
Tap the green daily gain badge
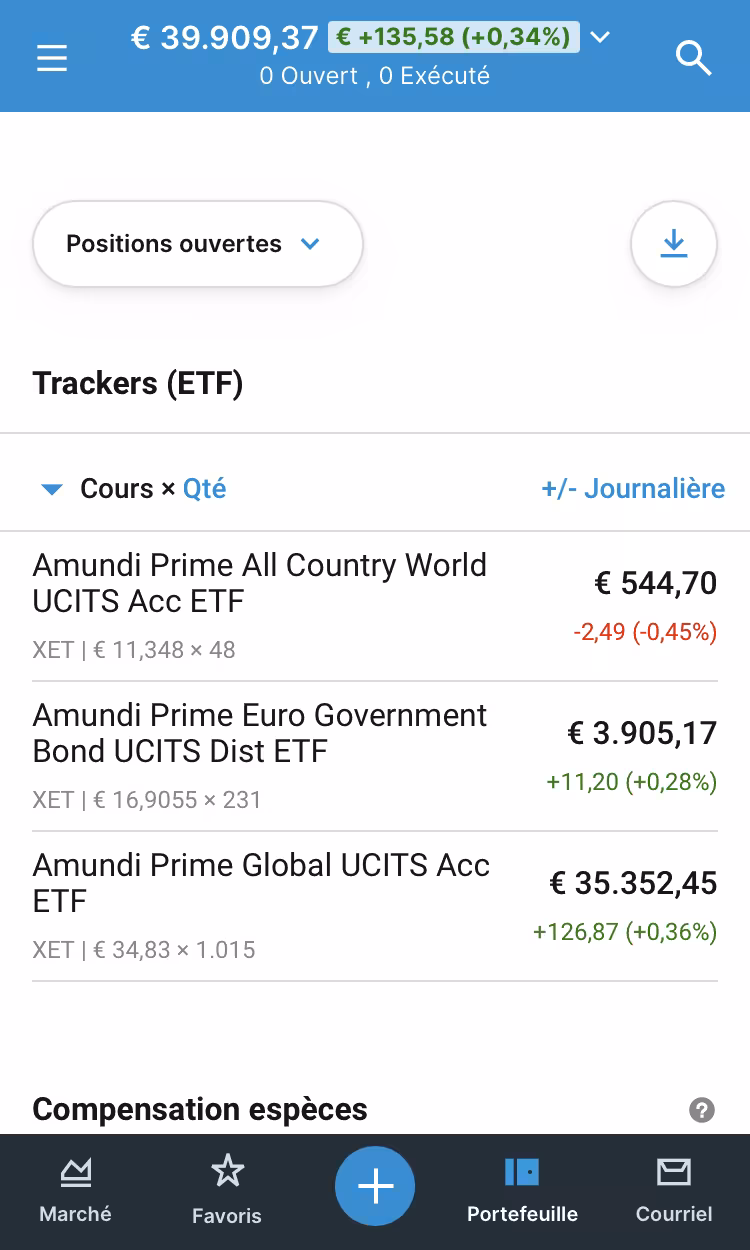tap(453, 38)
